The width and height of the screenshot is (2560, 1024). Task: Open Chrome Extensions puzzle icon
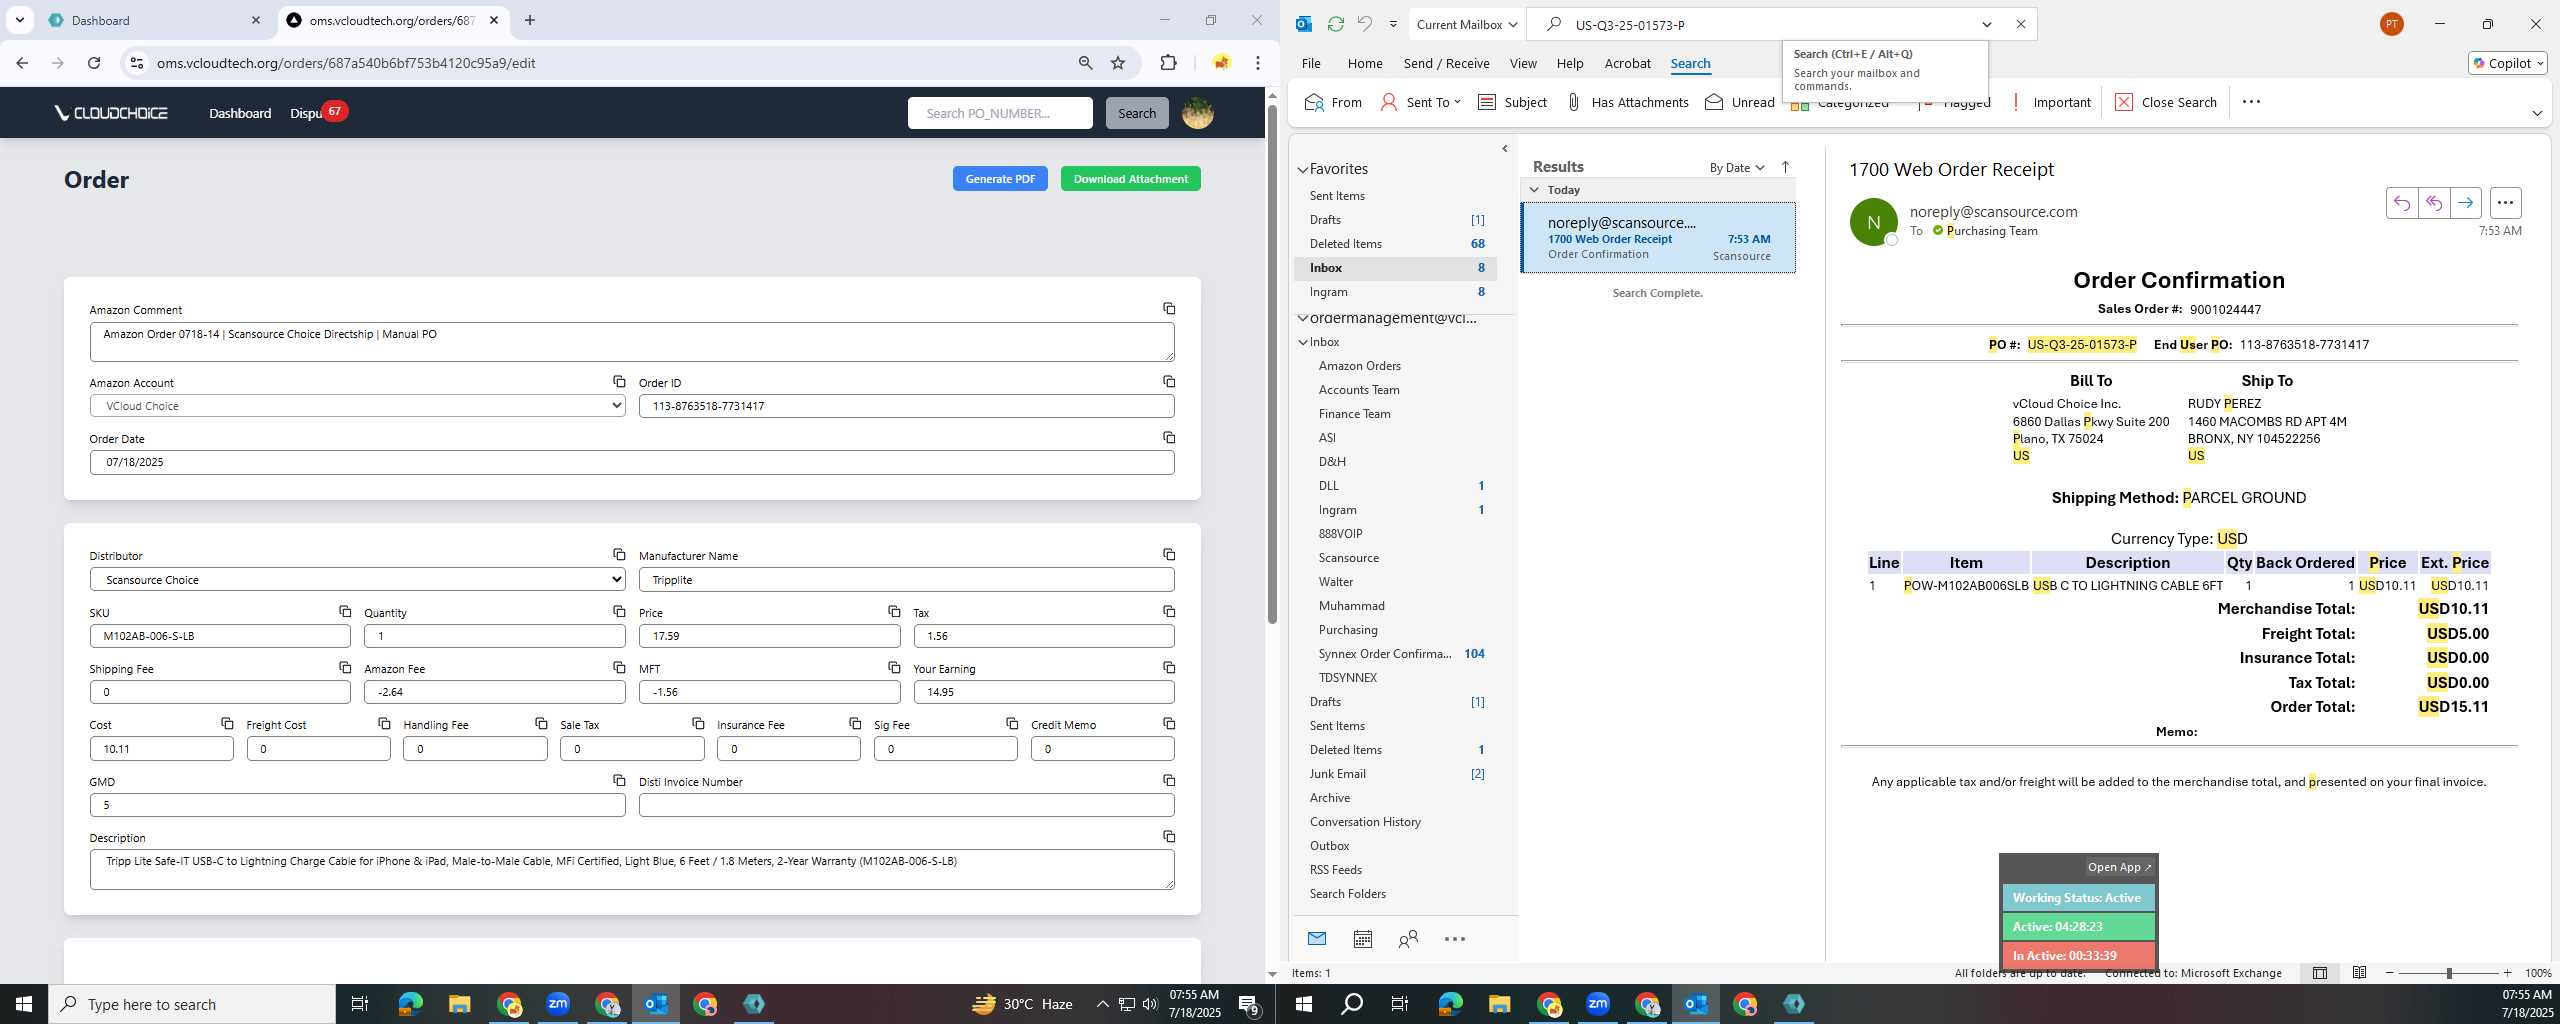click(x=1168, y=63)
